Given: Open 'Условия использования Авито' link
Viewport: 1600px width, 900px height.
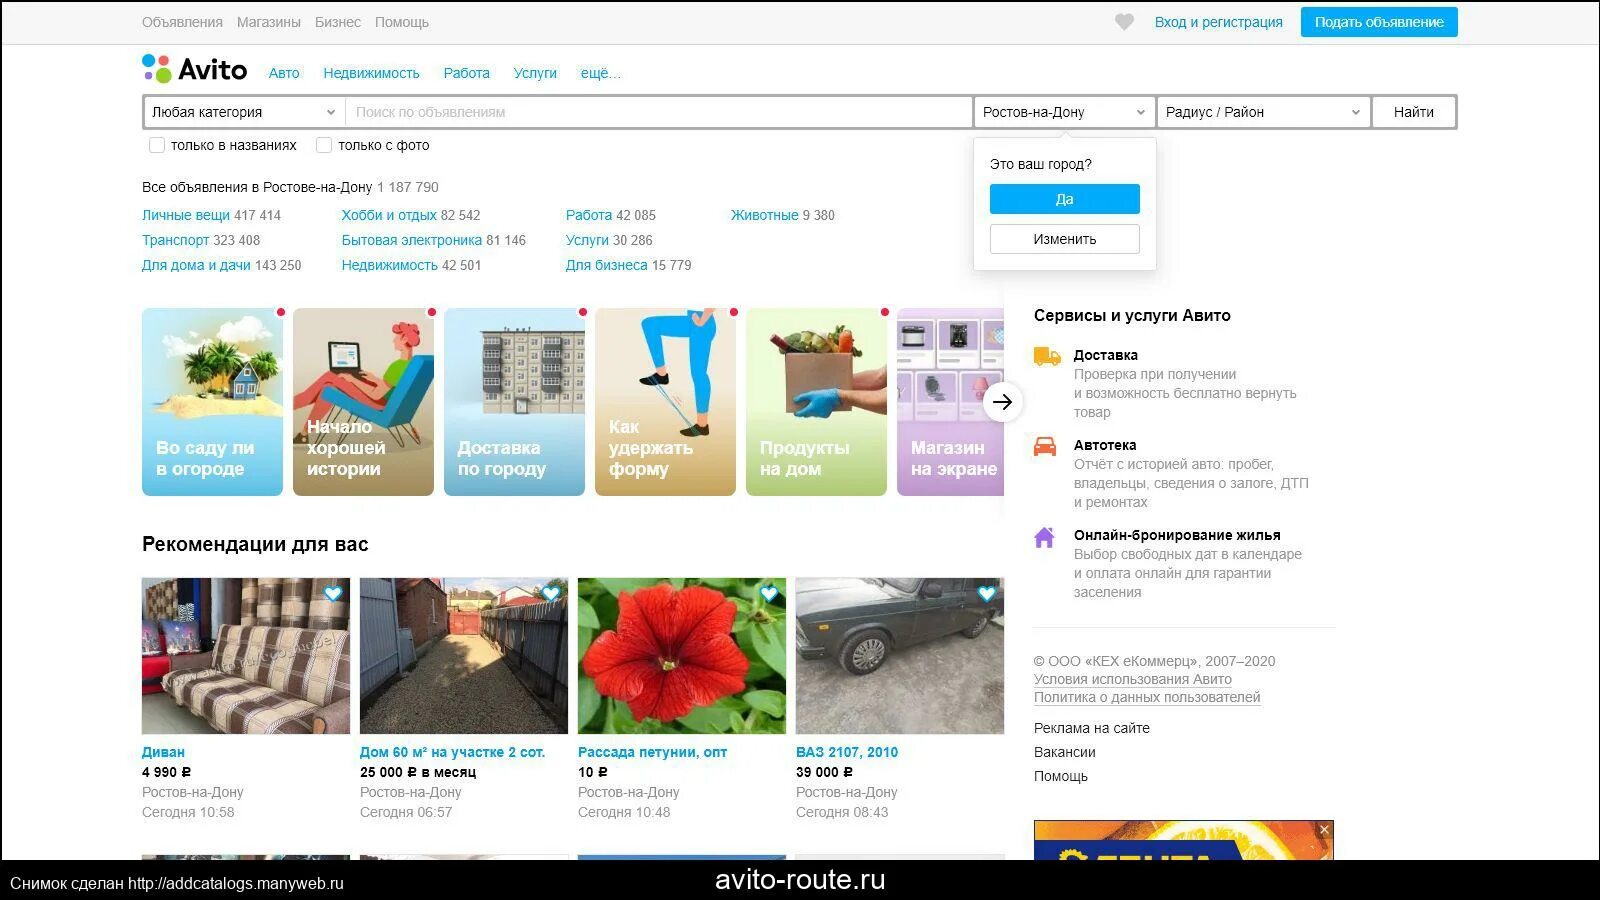Looking at the screenshot, I should (x=1133, y=679).
